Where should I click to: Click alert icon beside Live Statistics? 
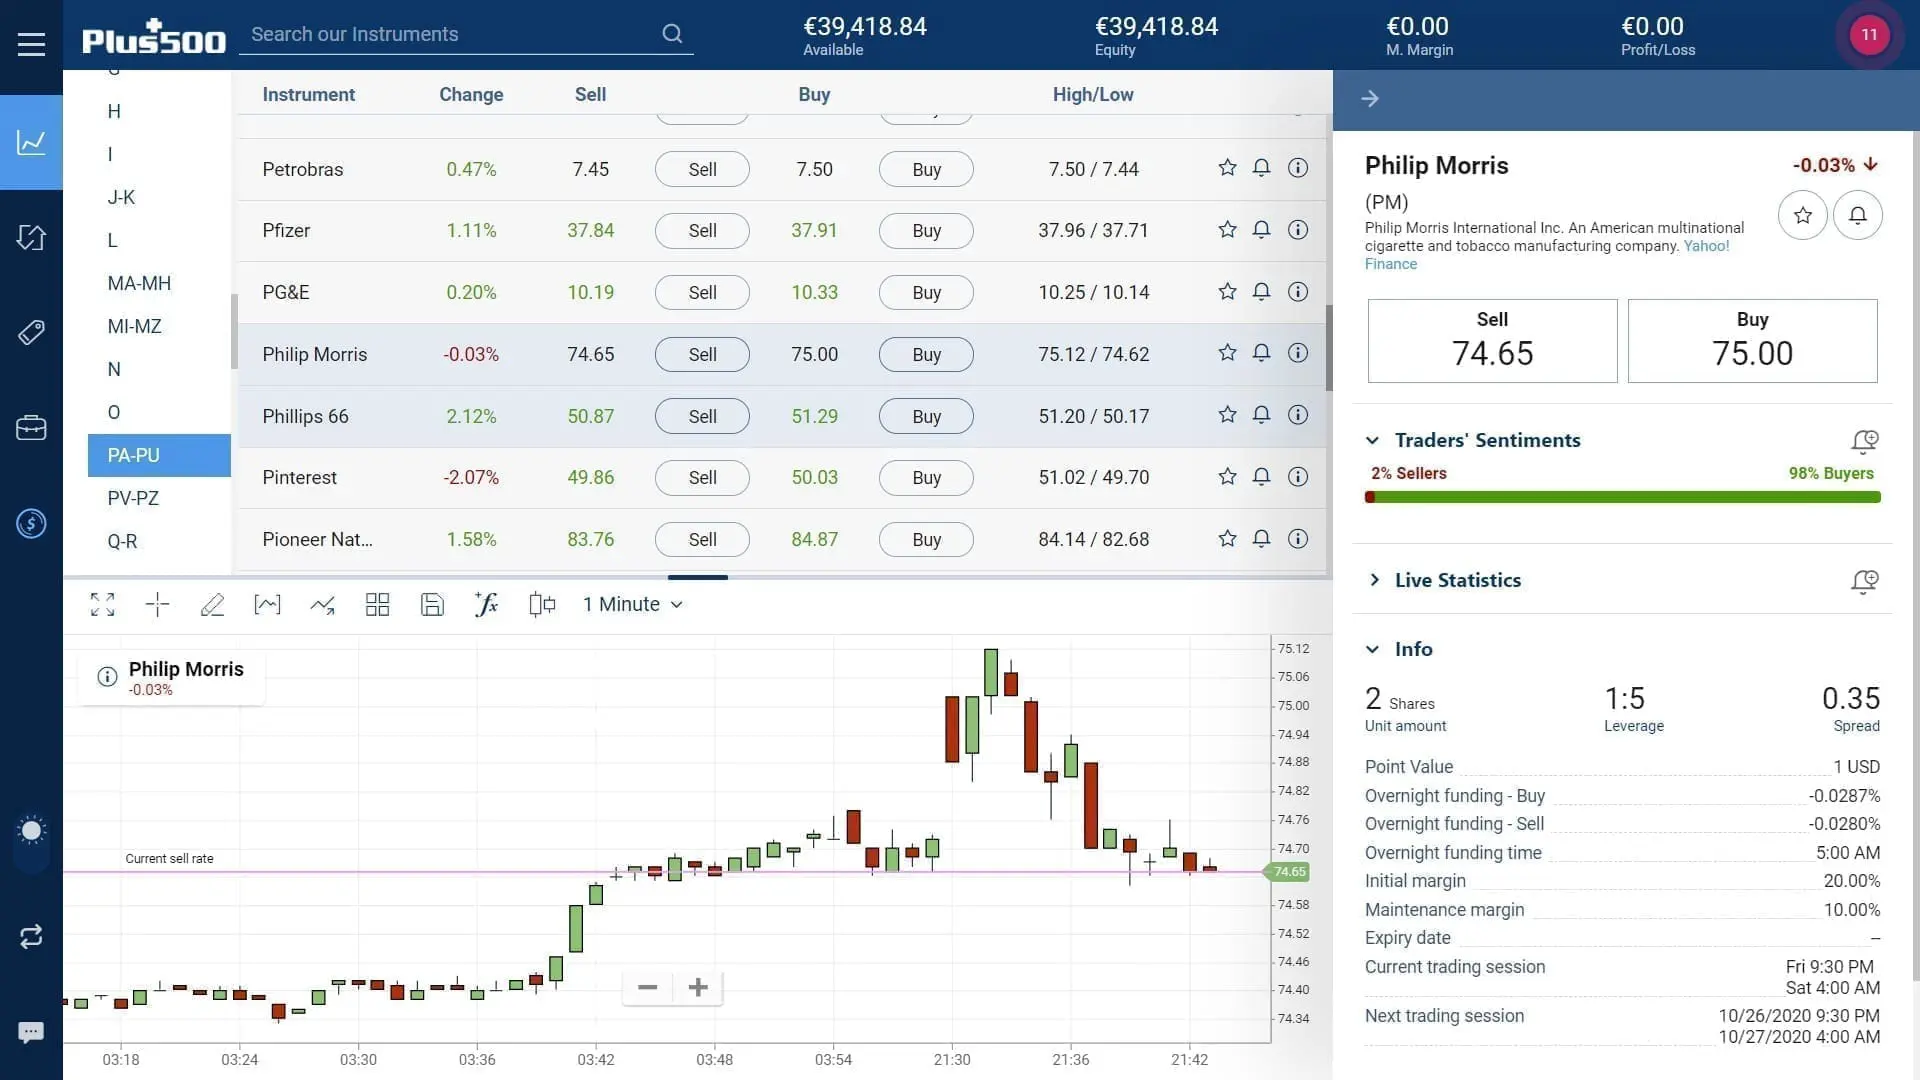click(x=1864, y=581)
